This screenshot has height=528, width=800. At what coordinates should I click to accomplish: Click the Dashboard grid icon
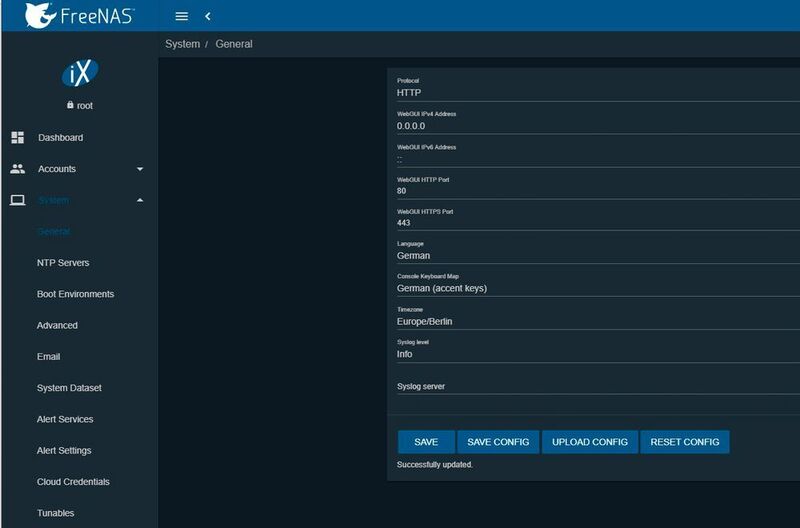pos(17,137)
